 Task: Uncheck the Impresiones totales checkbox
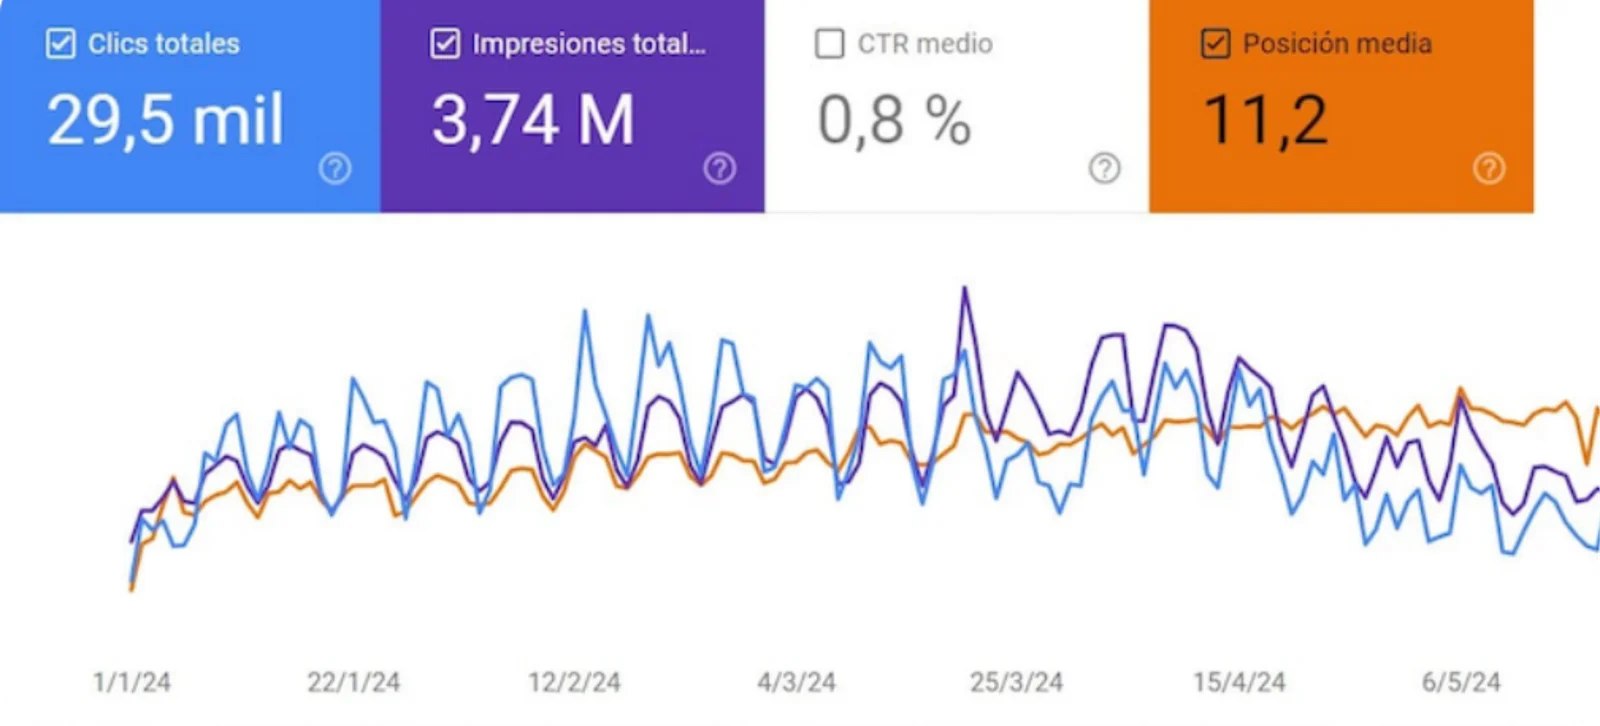(x=445, y=44)
